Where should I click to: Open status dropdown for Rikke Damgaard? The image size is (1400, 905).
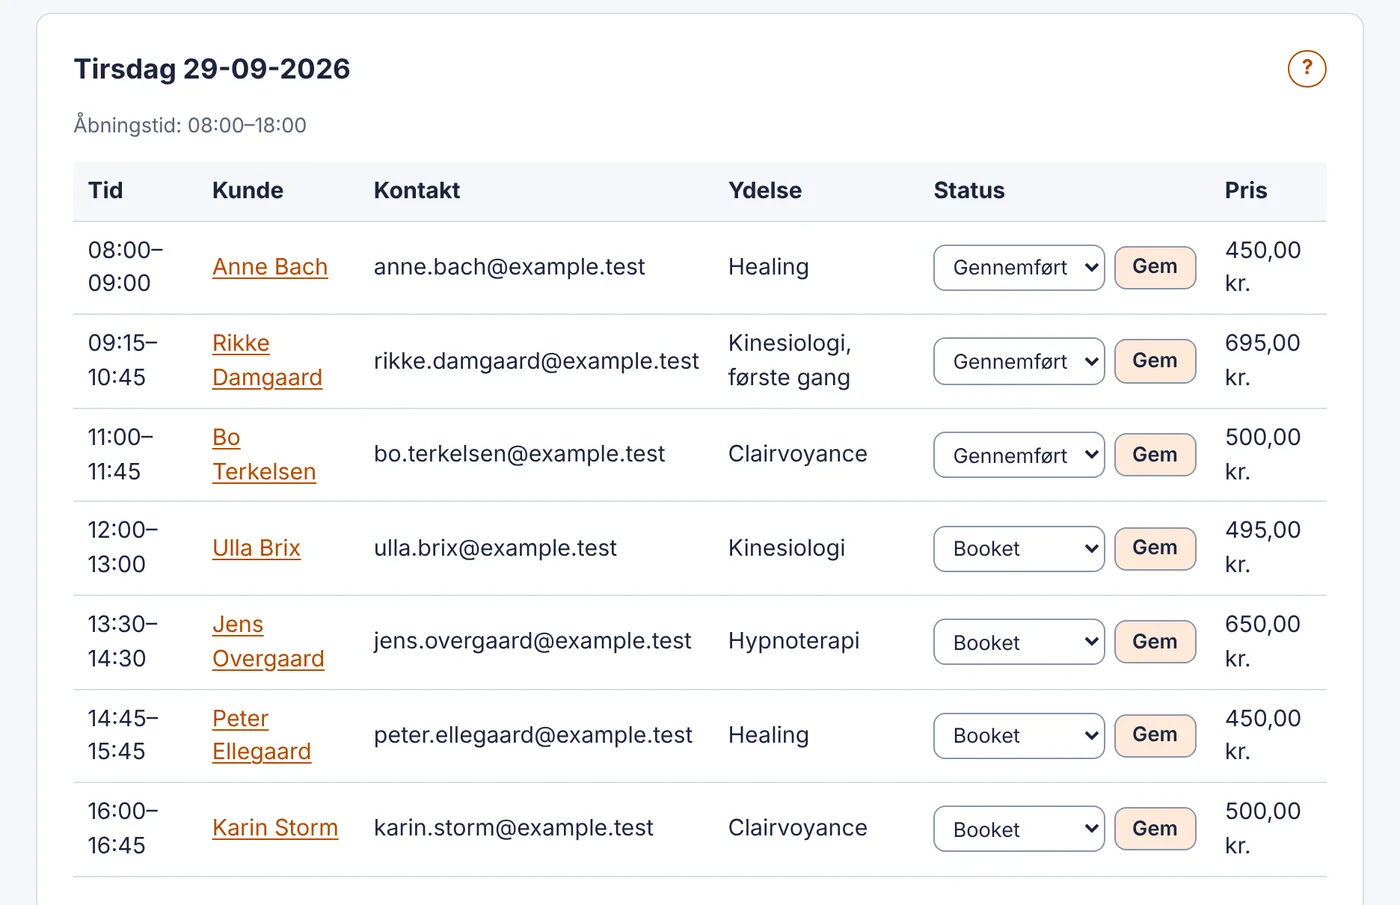coord(1019,361)
